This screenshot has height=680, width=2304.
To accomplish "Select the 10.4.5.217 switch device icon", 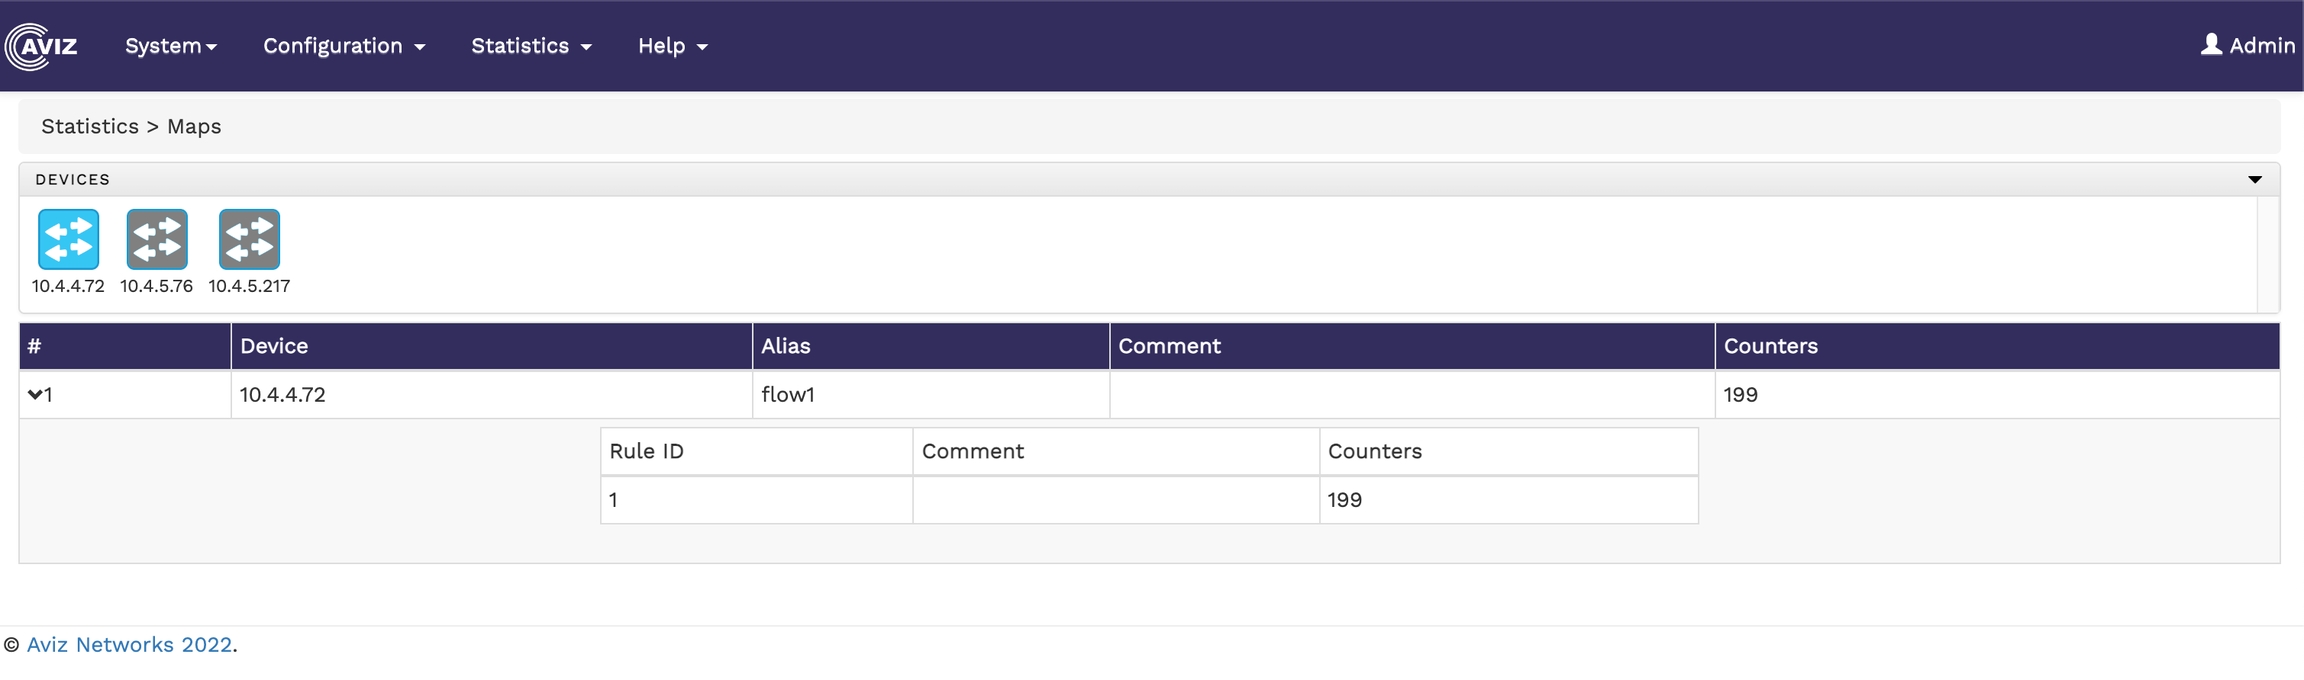I will (x=249, y=240).
